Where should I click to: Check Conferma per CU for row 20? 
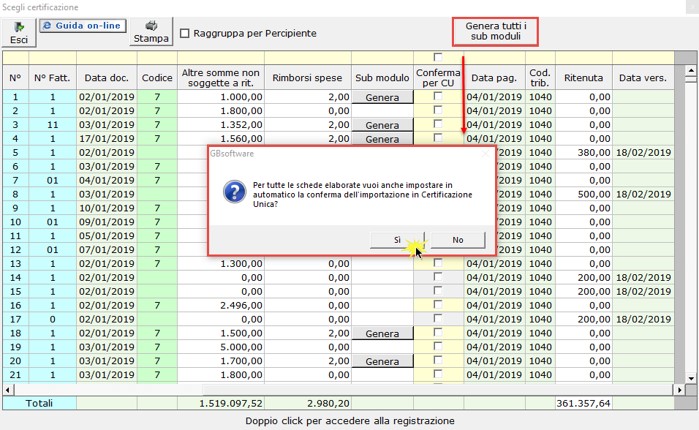coord(438,360)
